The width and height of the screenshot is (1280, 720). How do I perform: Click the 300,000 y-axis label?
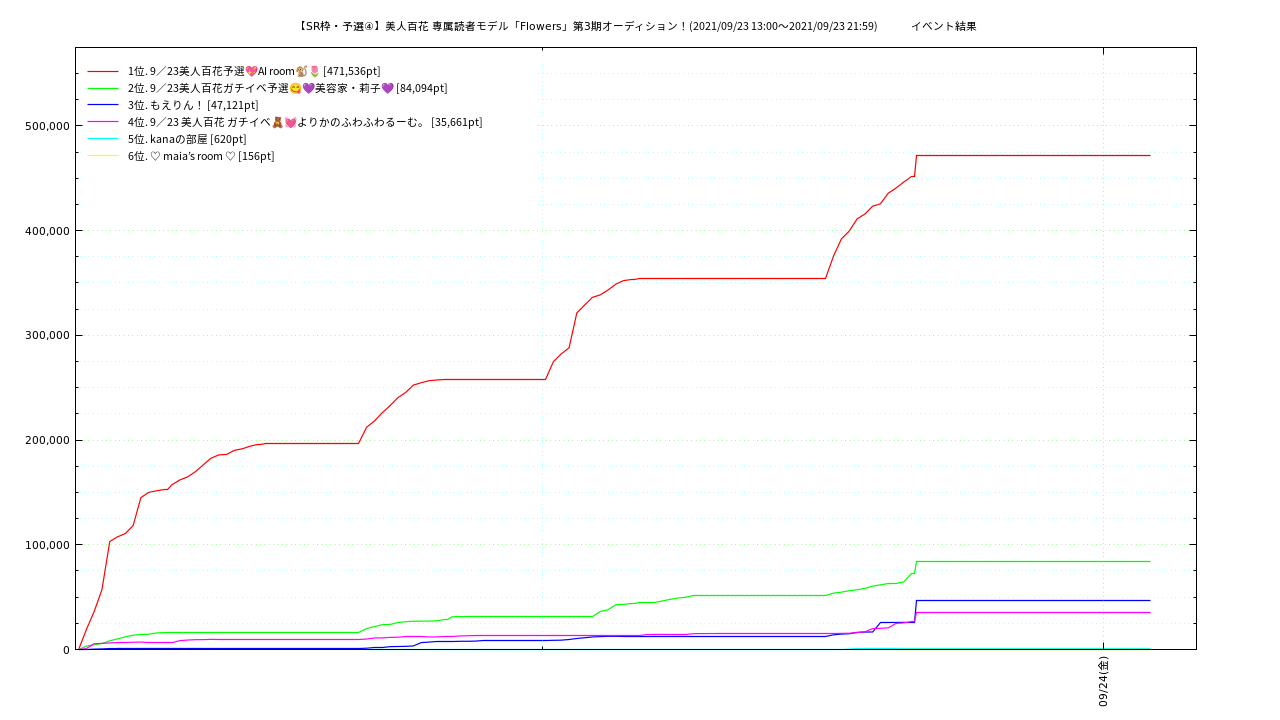[46, 335]
